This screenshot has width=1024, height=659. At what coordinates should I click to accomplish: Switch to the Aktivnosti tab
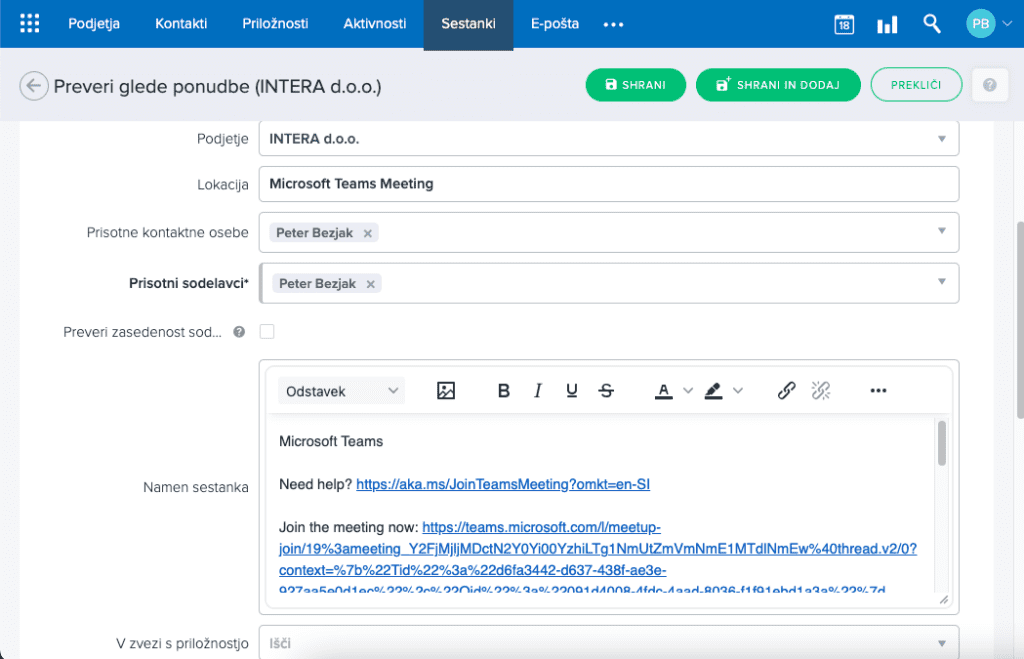(374, 24)
